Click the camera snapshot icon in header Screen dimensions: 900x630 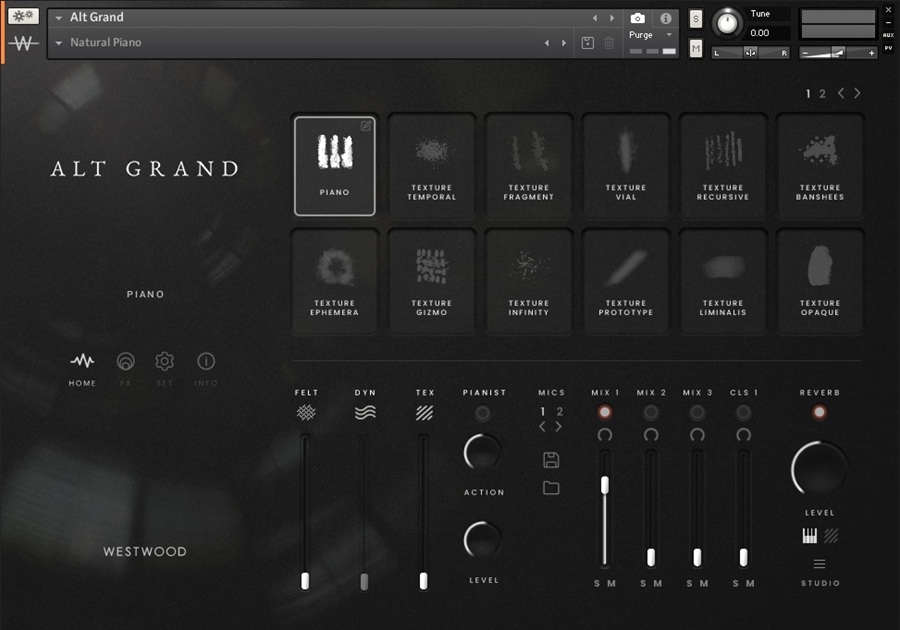[638, 18]
